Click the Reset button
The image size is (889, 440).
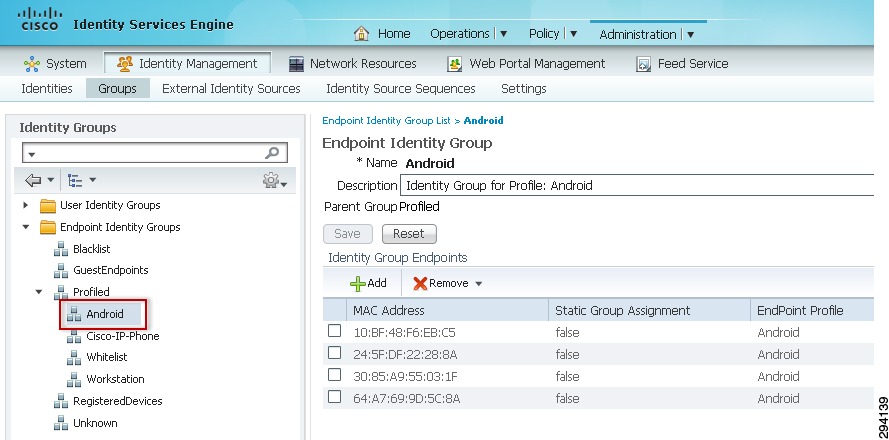tap(409, 234)
